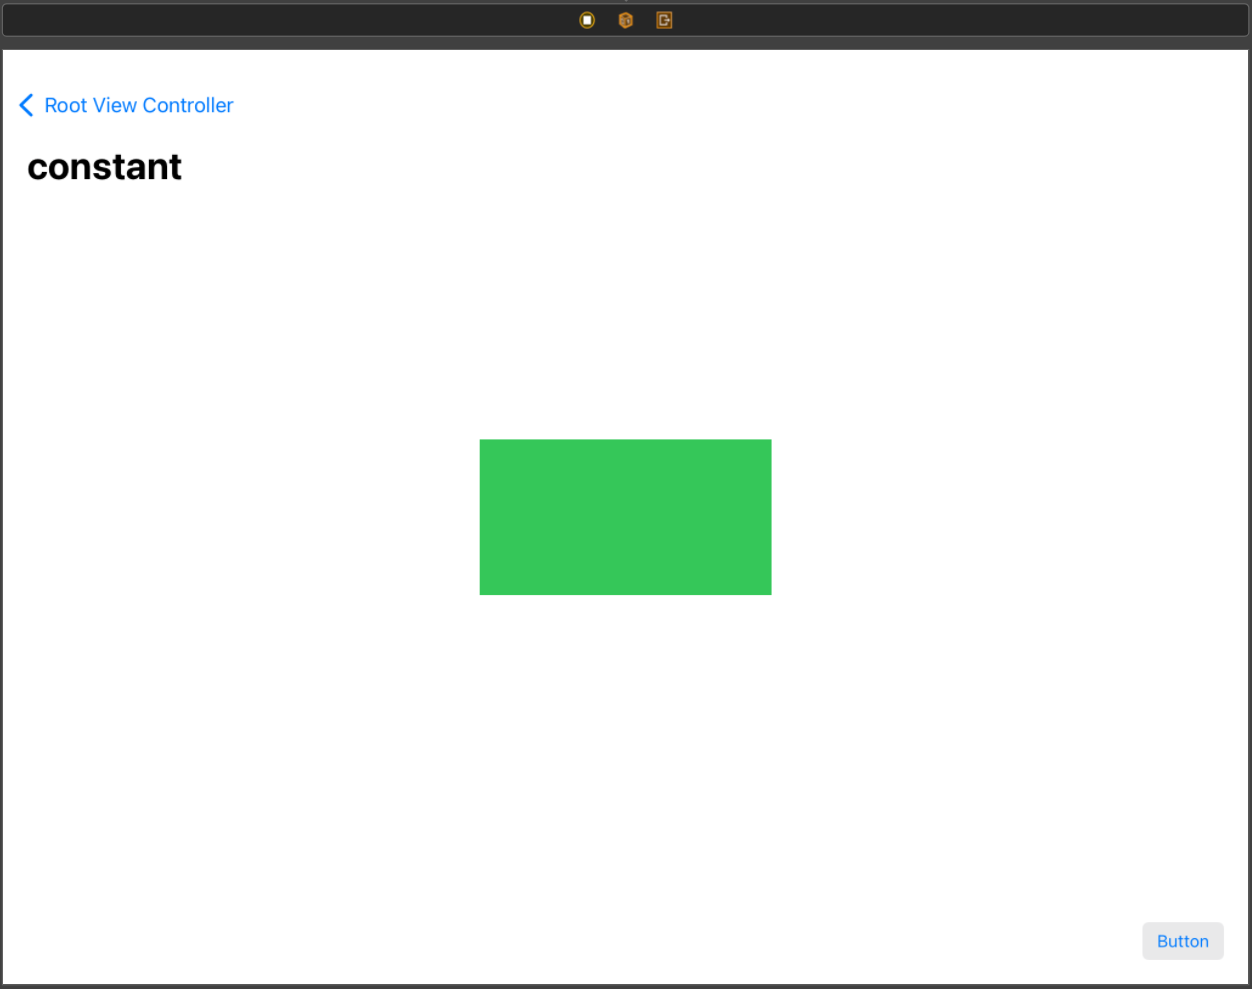The image size is (1252, 989).
Task: Click the blue back chevron arrow
Action: coord(26,105)
